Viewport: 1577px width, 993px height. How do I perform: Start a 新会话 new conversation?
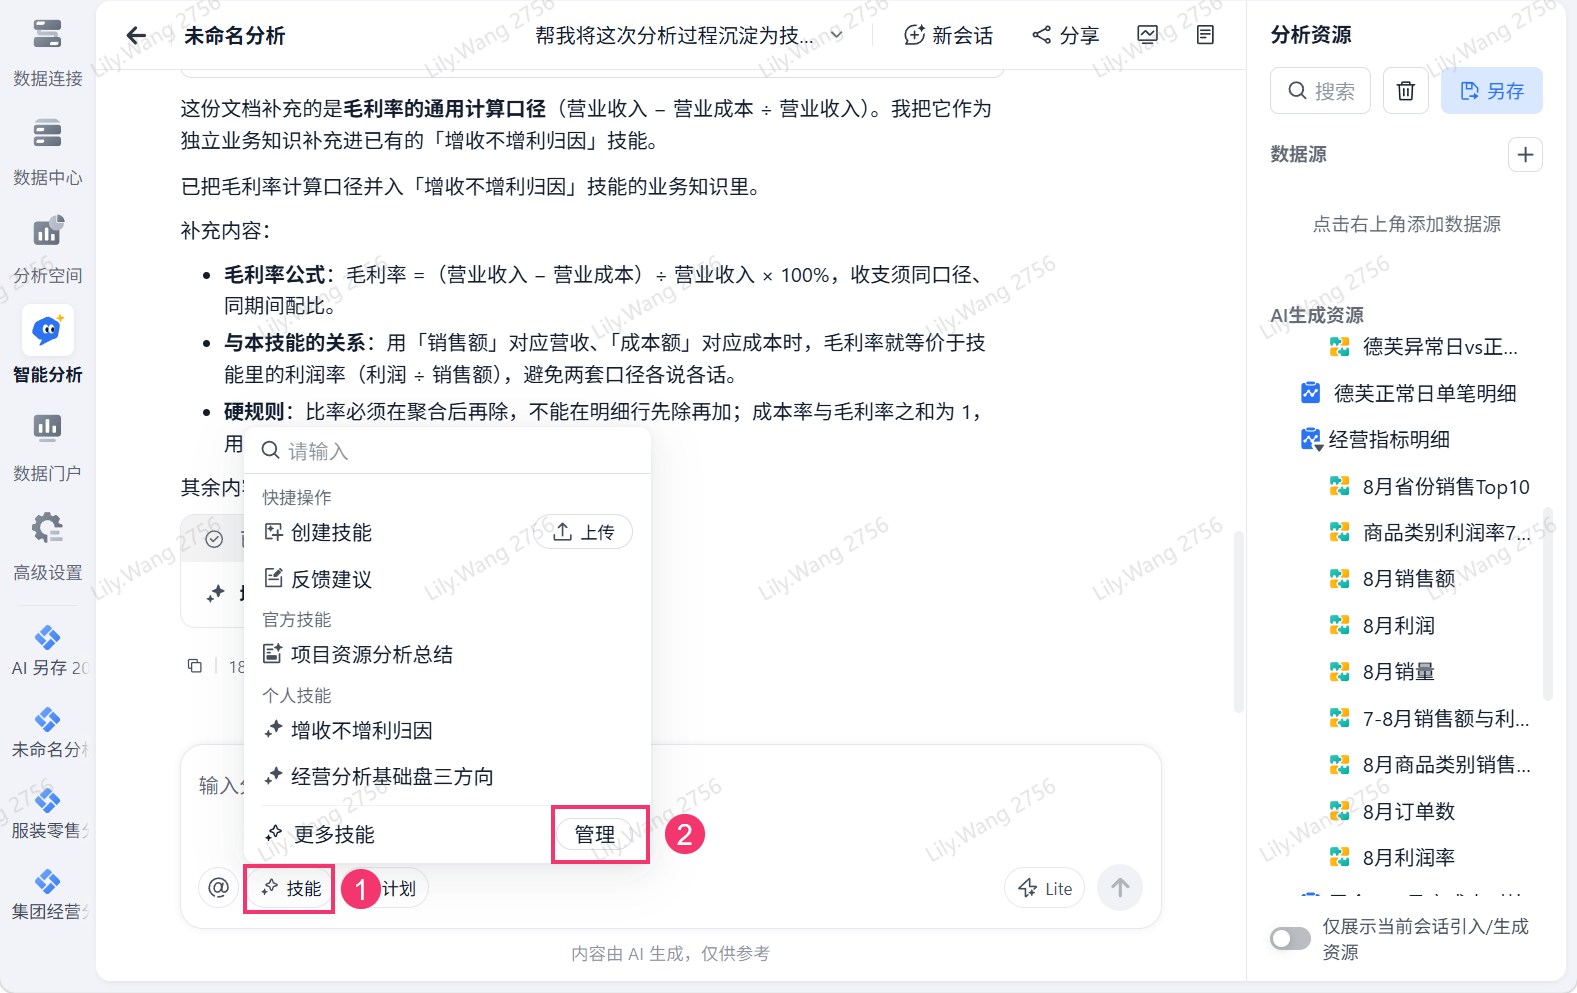point(948,36)
